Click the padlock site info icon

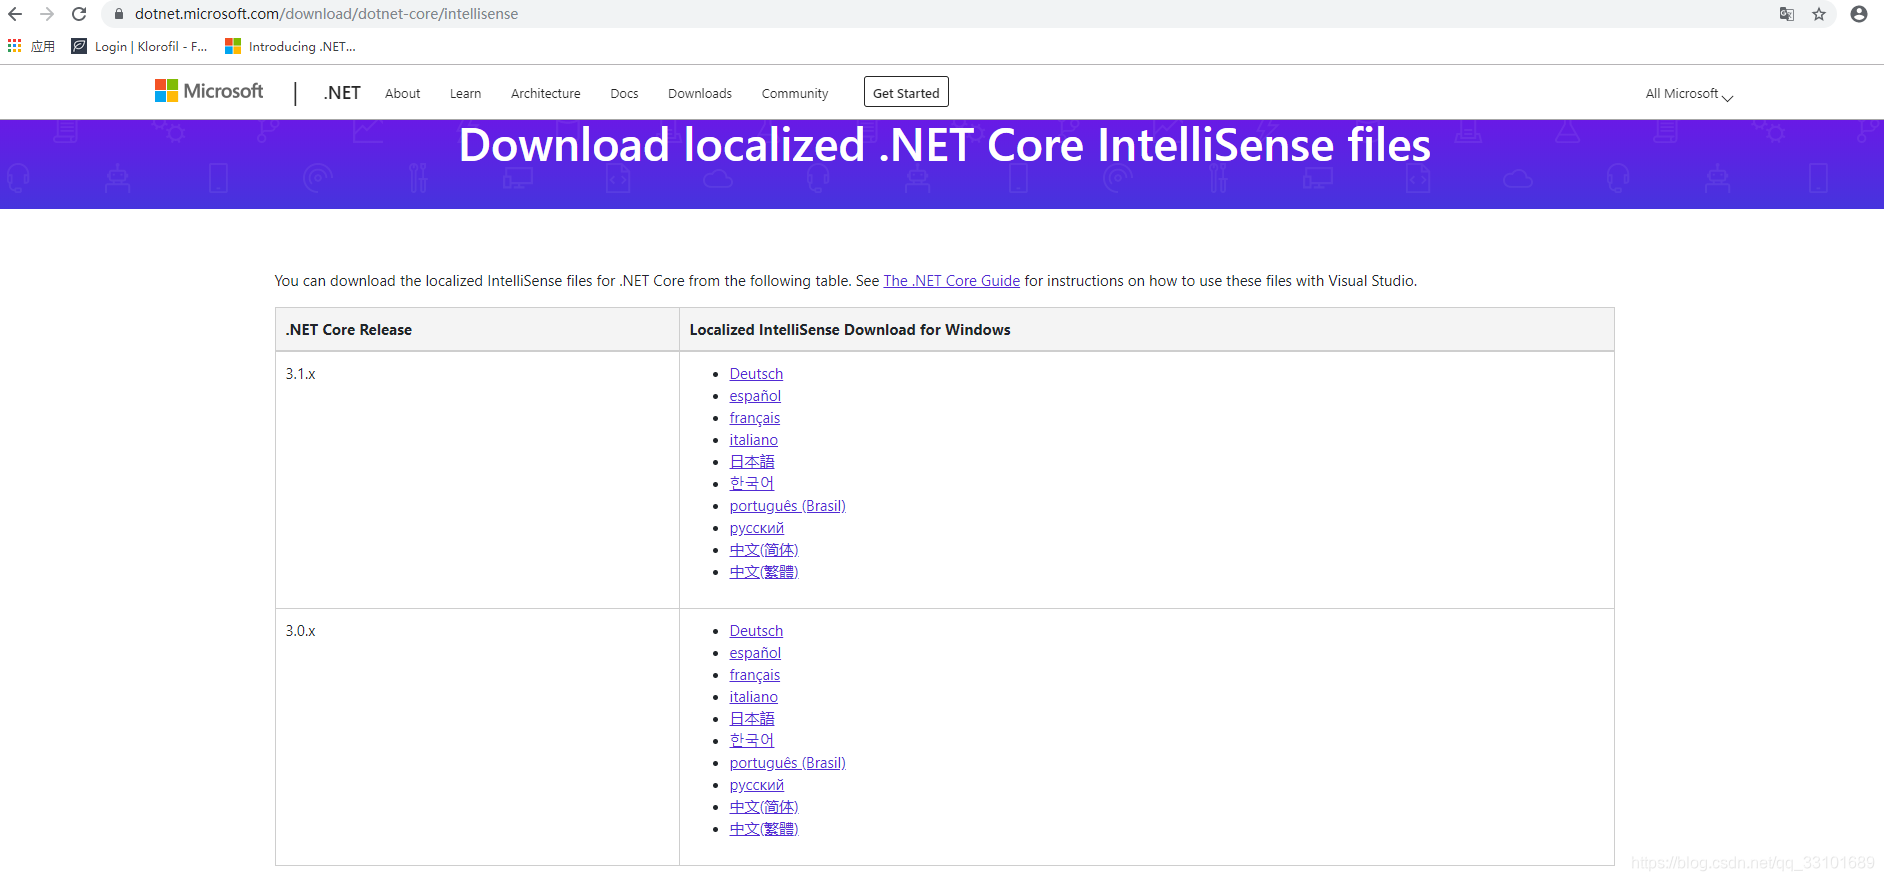(118, 14)
